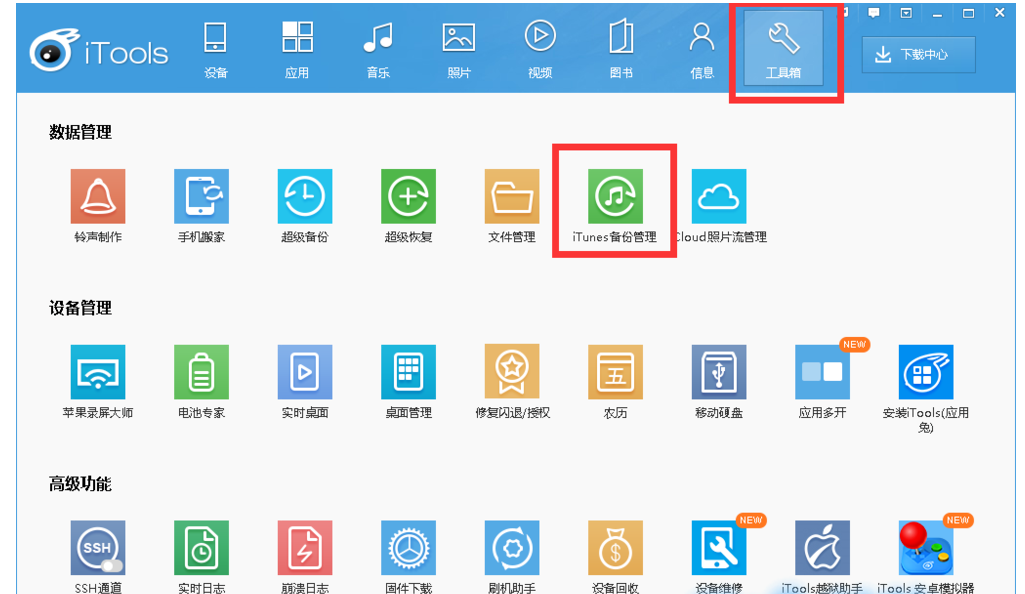Image resolution: width=1025 pixels, height=594 pixels.
Task: Open the iCloud照片流管理 cloud icon
Action: point(719,196)
